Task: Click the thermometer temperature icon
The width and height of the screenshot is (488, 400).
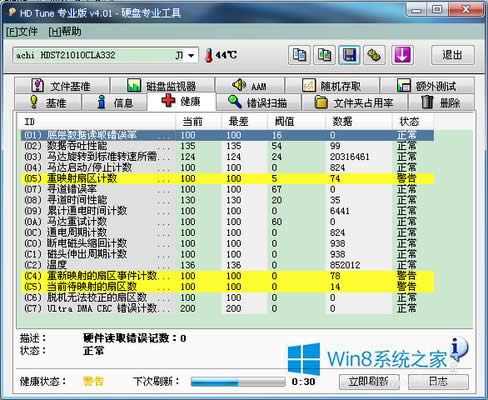Action: point(209,55)
